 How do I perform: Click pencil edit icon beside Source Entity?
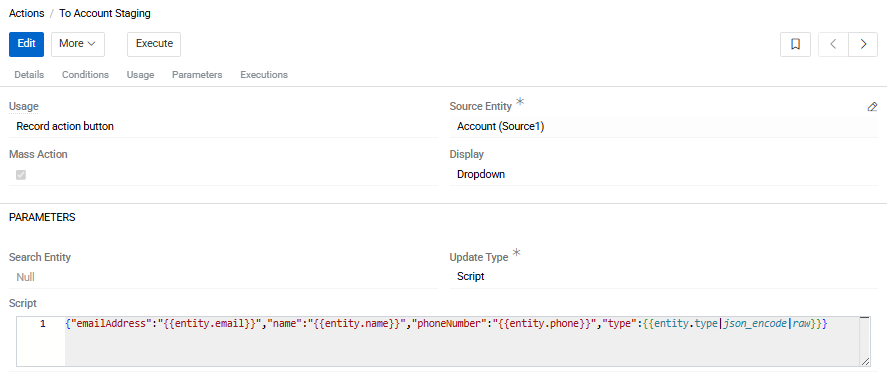tap(872, 107)
